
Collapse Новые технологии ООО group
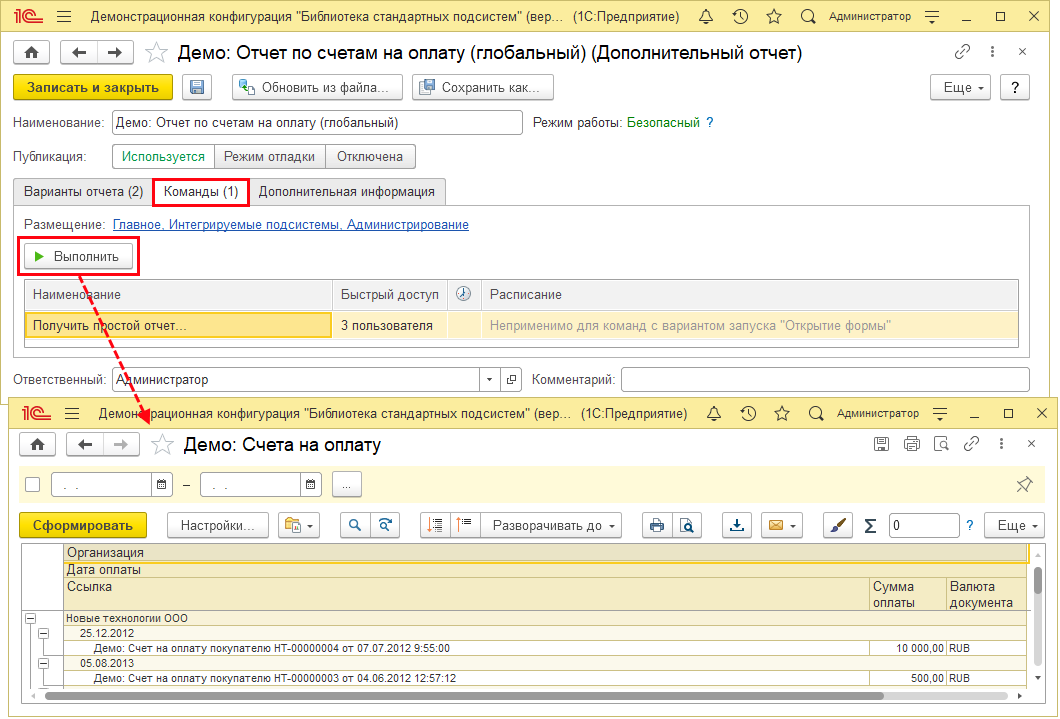tap(30, 618)
